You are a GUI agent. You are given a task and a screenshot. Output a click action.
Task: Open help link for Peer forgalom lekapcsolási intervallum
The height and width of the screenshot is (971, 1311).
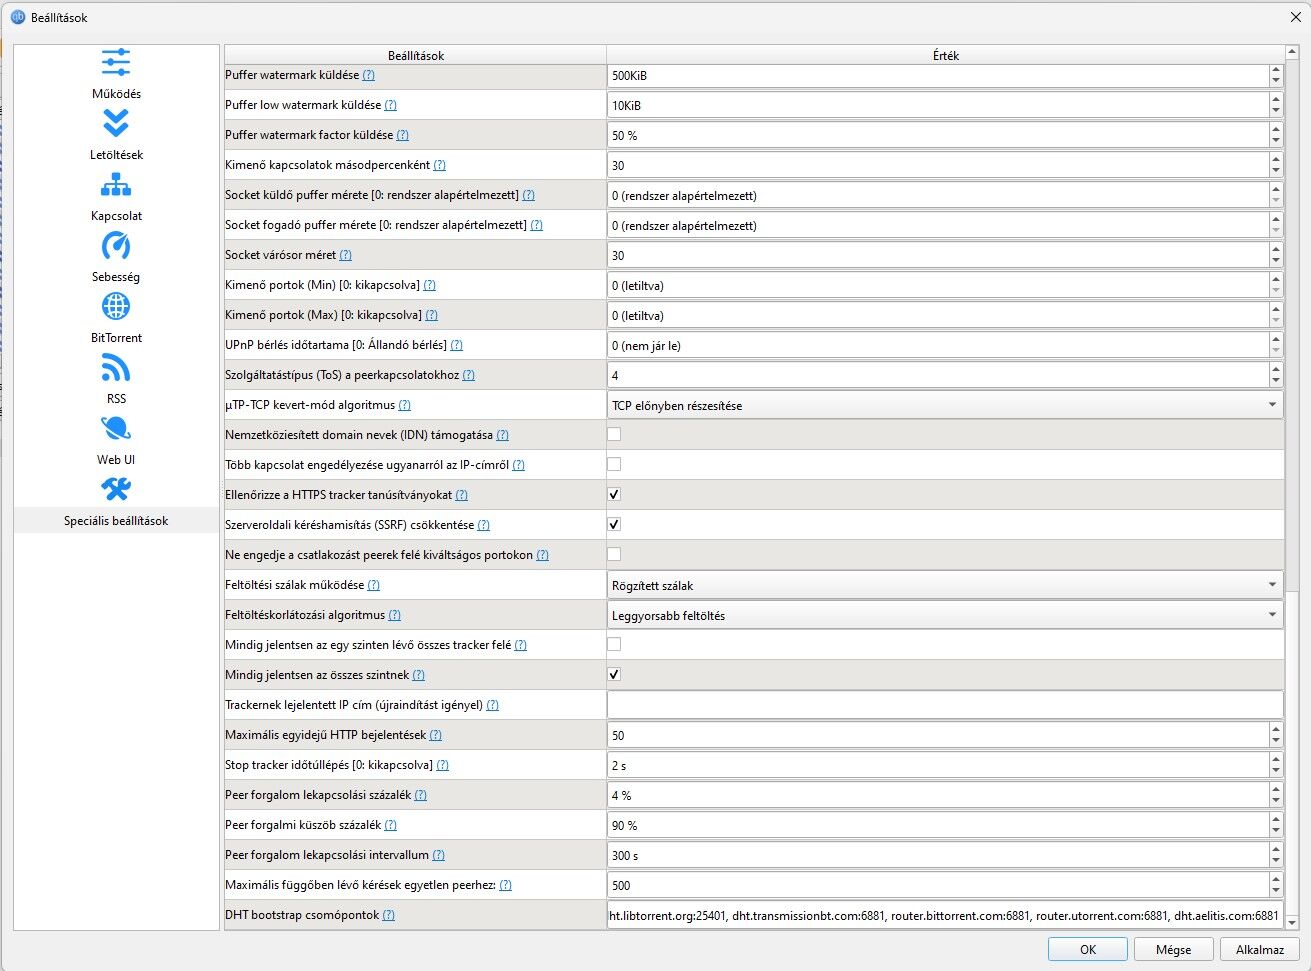click(x=438, y=855)
